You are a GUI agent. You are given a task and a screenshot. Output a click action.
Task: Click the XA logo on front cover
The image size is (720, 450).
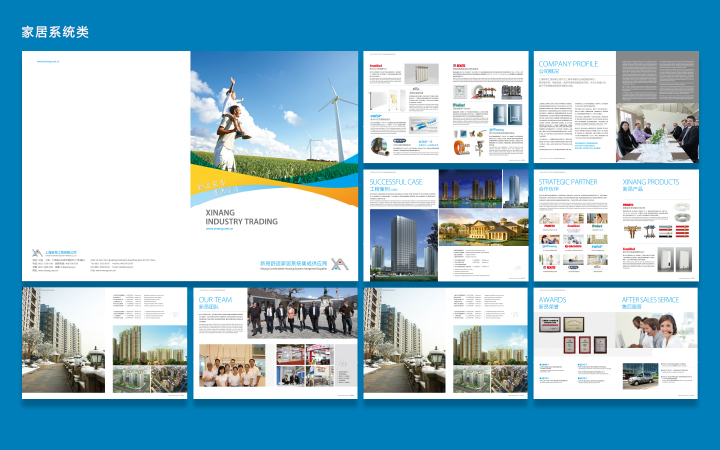(341, 265)
